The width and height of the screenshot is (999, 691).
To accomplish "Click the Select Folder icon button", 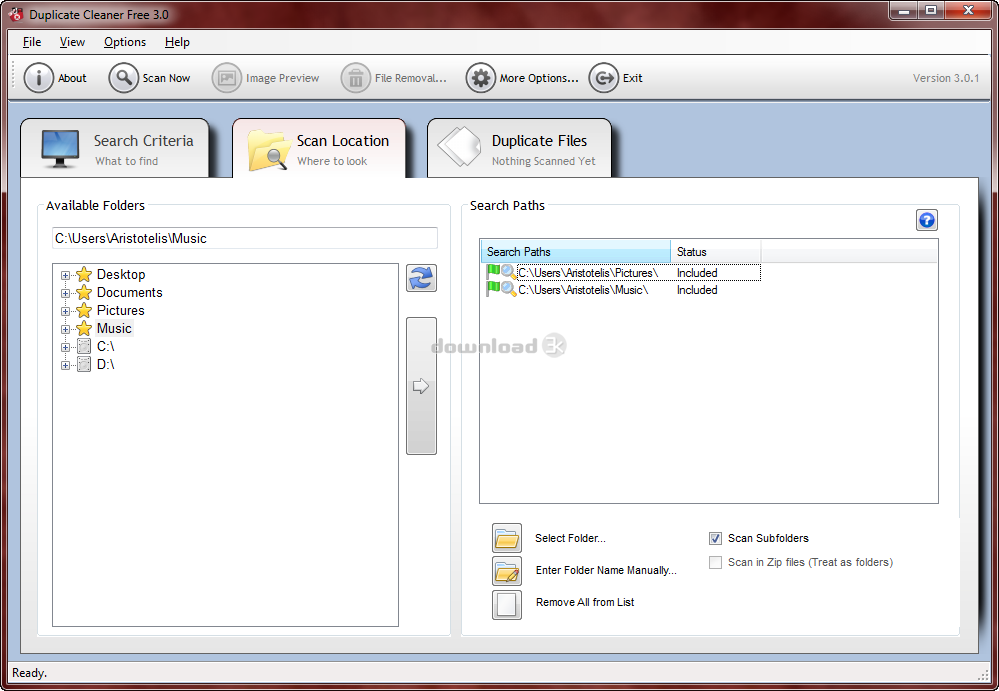I will pos(507,538).
